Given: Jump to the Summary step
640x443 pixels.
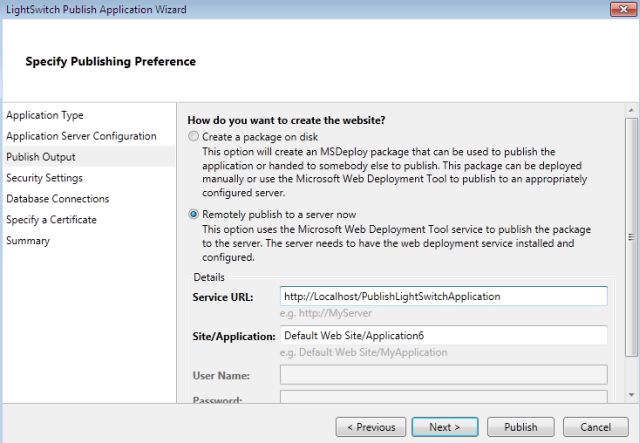Looking at the screenshot, I should (x=28, y=240).
